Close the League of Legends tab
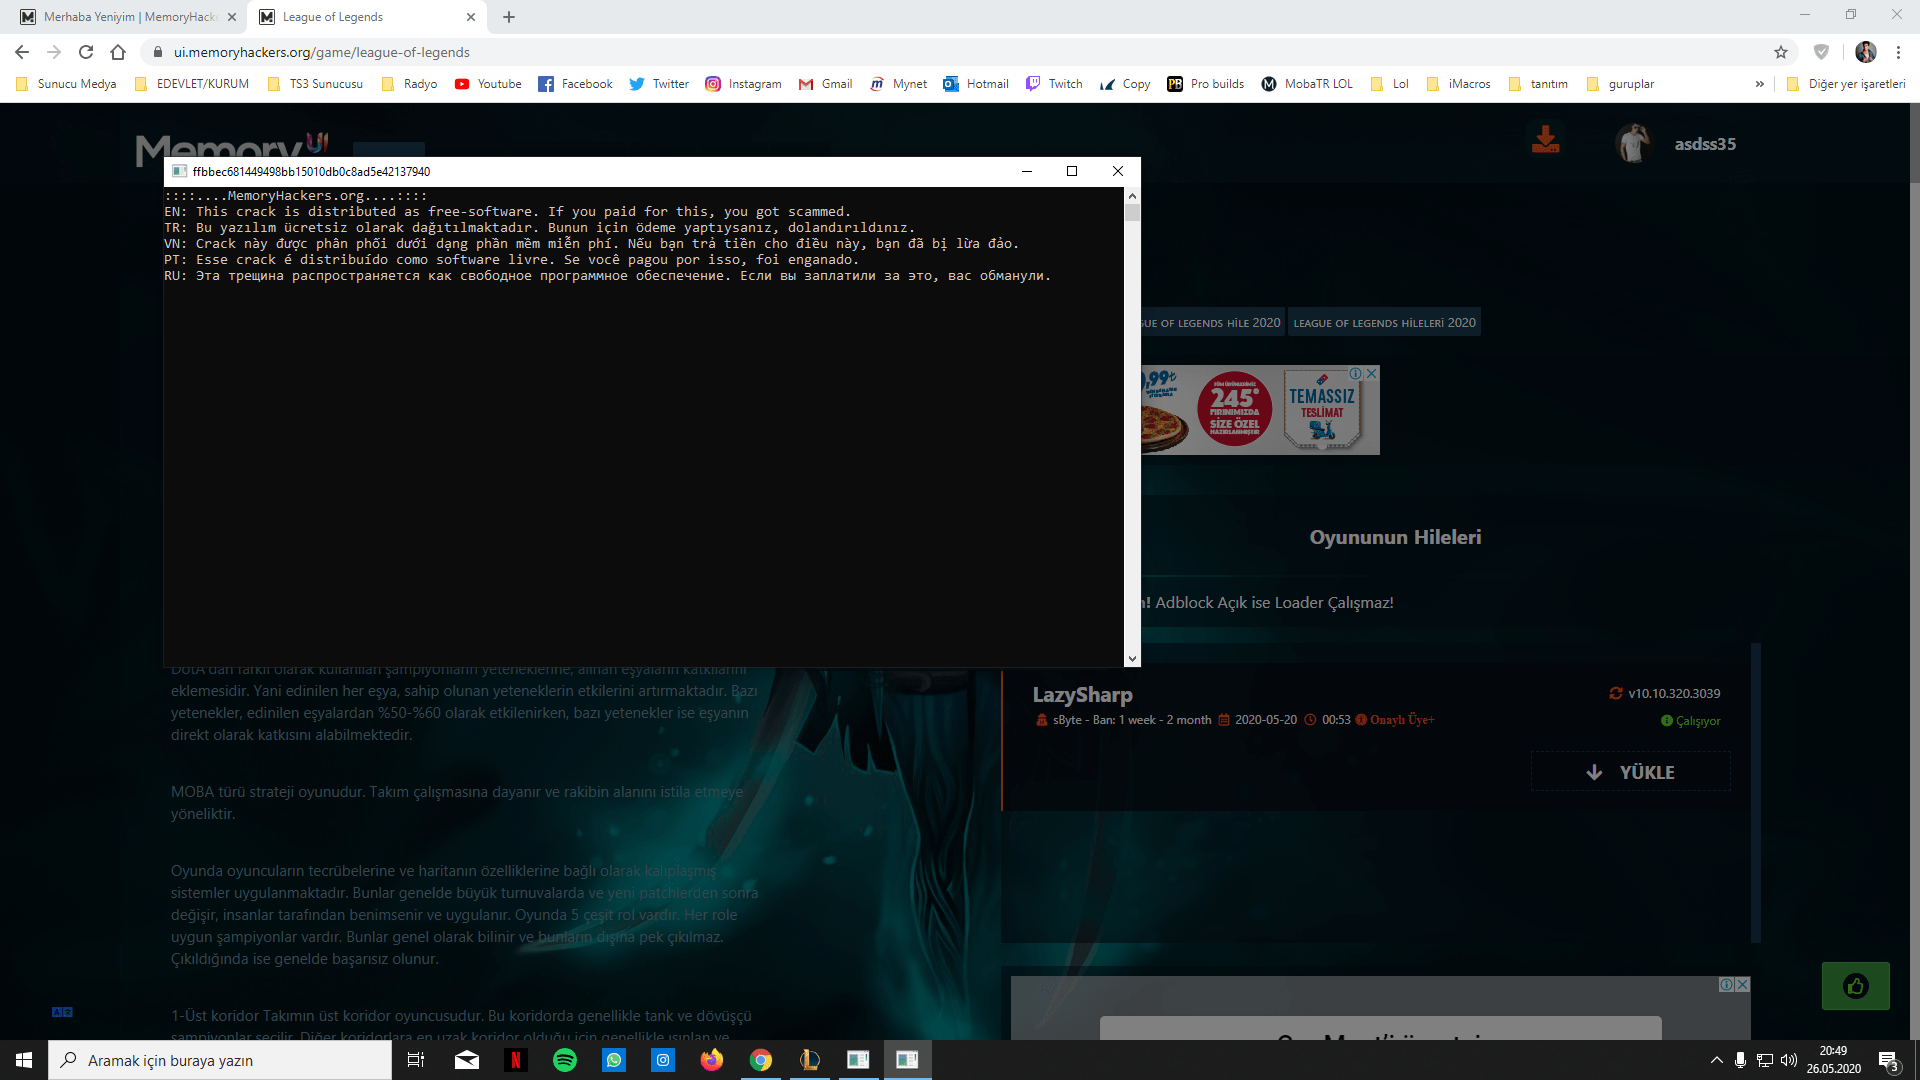 pyautogui.click(x=471, y=17)
